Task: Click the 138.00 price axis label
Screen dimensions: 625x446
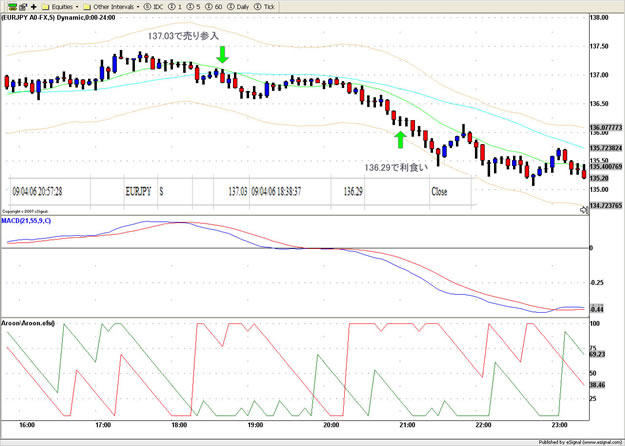Action: click(599, 18)
